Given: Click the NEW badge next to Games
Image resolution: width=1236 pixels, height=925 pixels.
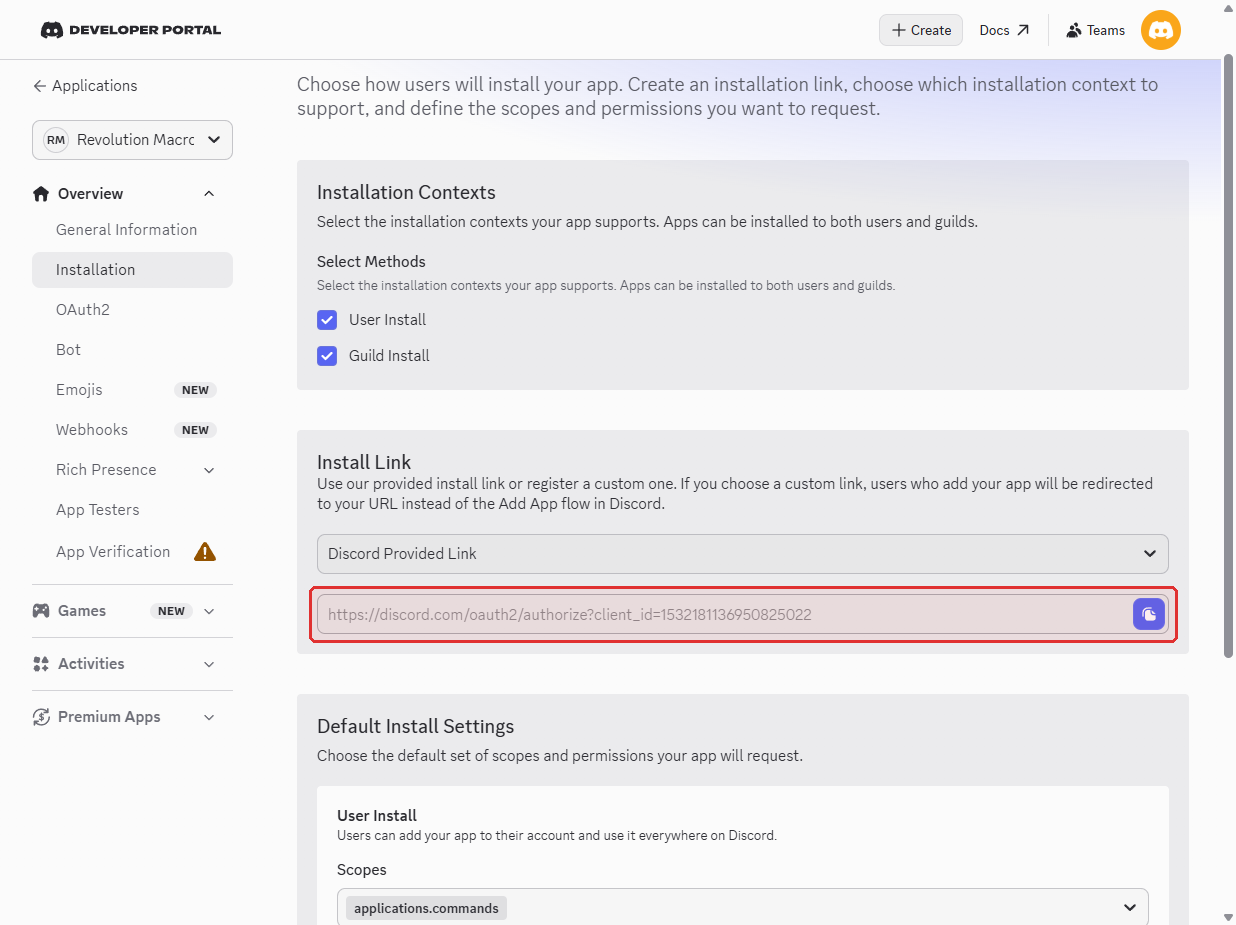Looking at the screenshot, I should [x=171, y=611].
